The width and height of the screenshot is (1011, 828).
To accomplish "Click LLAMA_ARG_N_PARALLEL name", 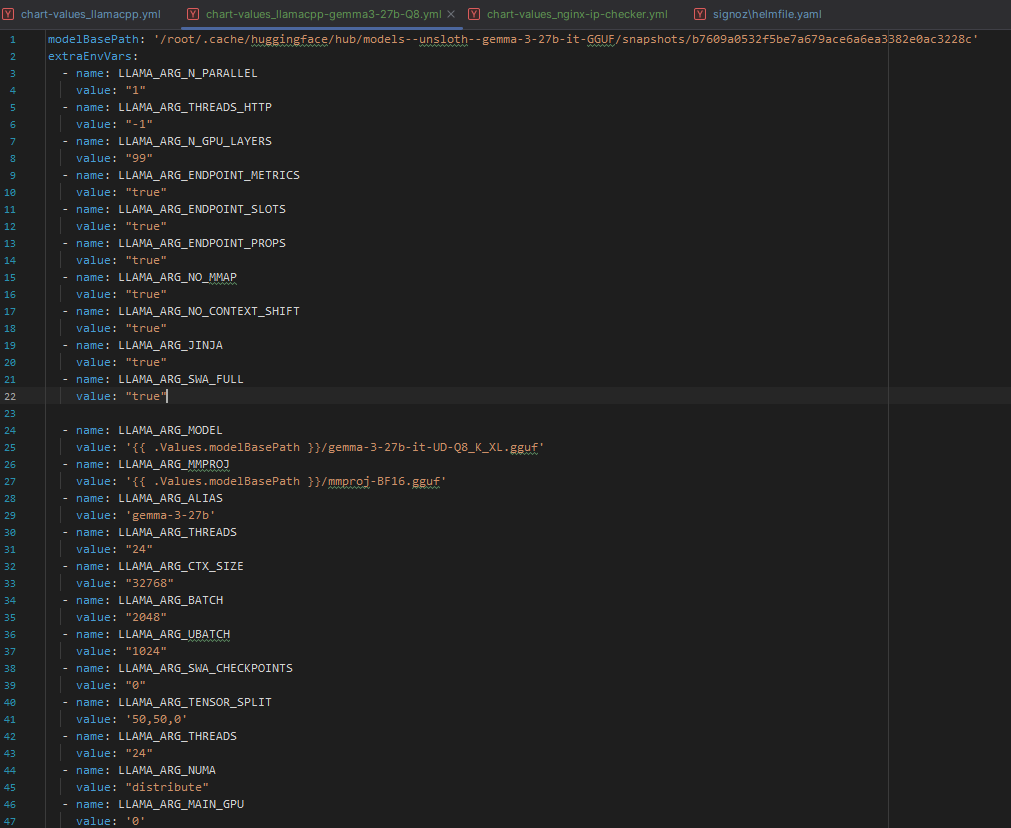I will (188, 74).
